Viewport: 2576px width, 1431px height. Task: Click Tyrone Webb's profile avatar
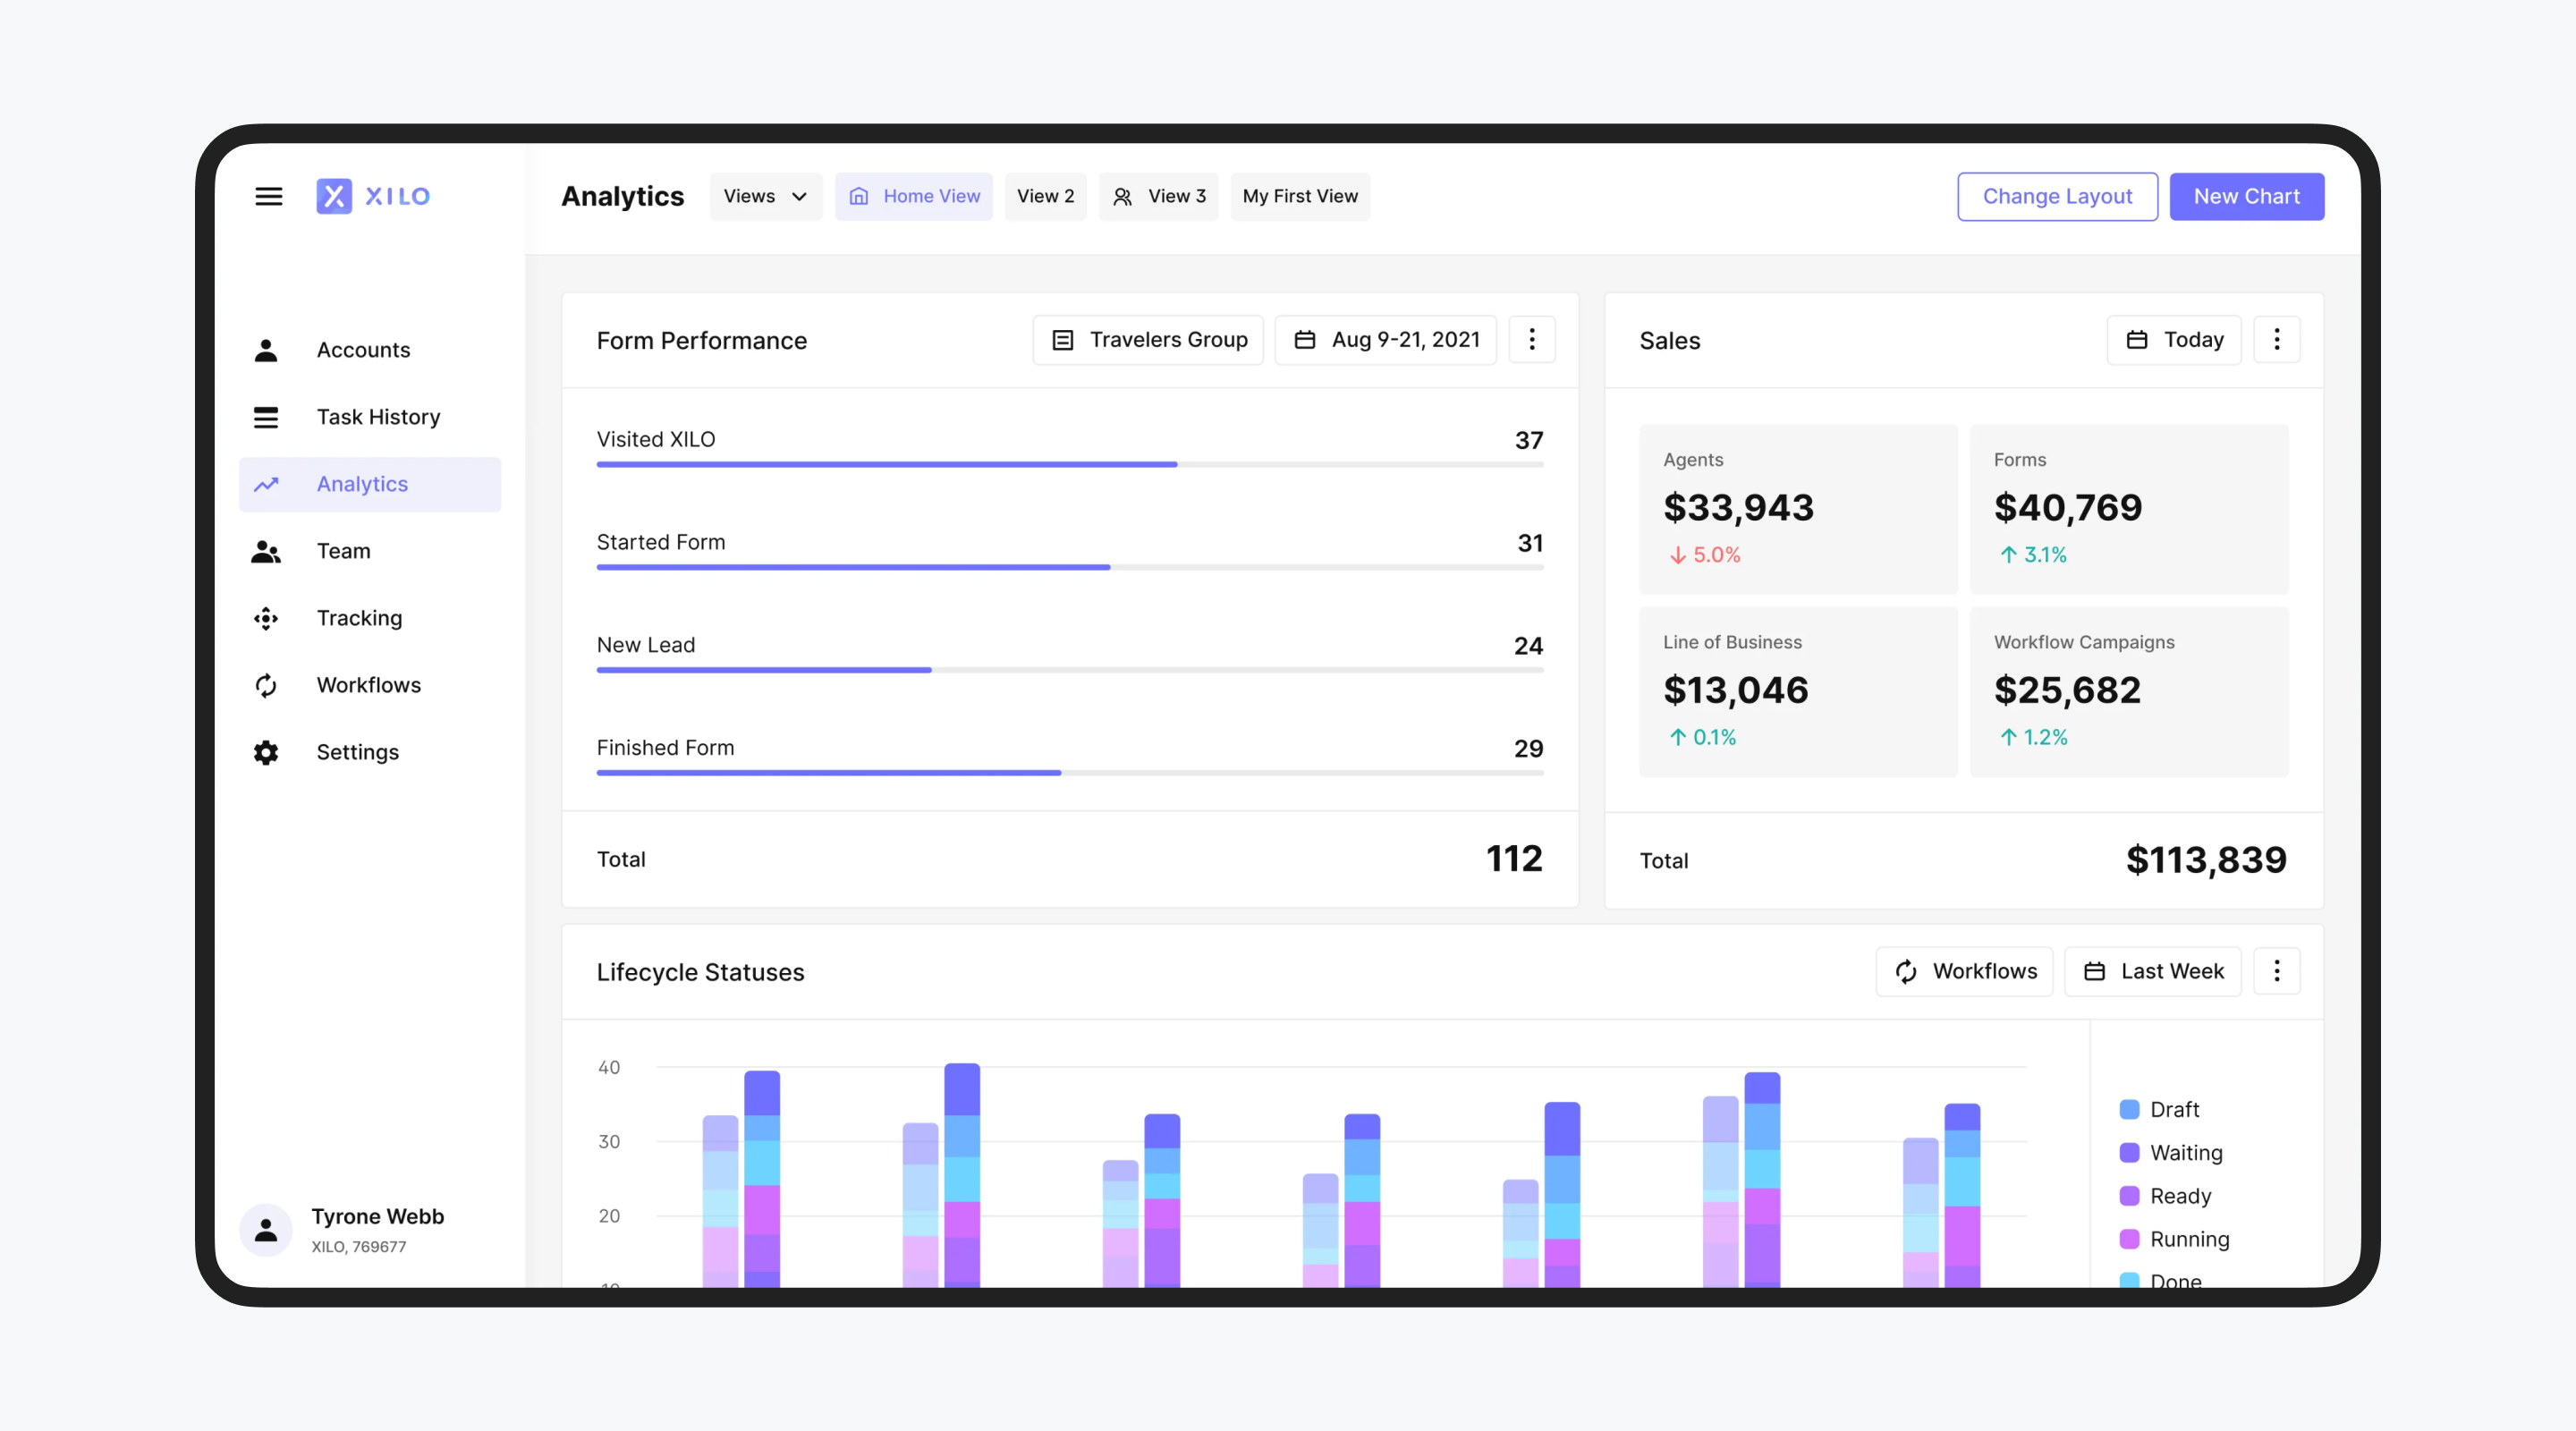265,1230
